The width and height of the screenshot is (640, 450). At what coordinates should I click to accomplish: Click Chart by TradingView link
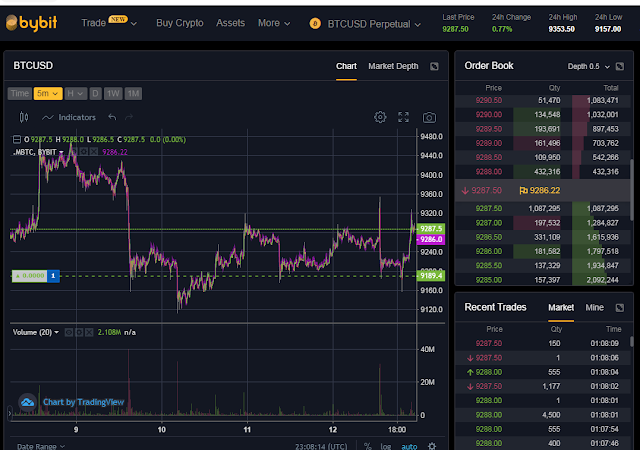pos(83,402)
